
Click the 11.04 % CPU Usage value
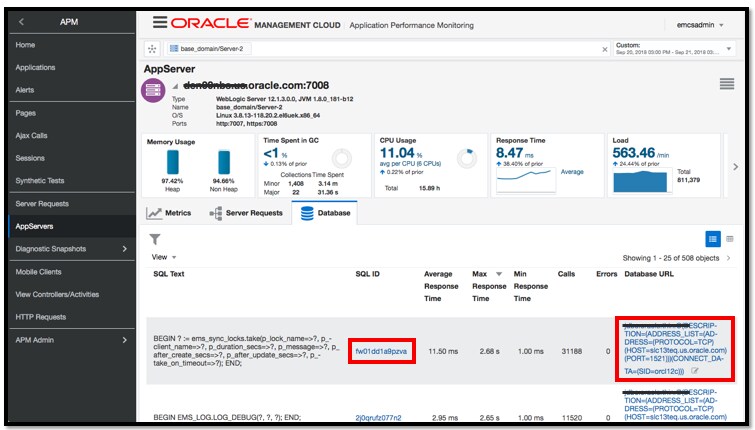click(x=401, y=153)
